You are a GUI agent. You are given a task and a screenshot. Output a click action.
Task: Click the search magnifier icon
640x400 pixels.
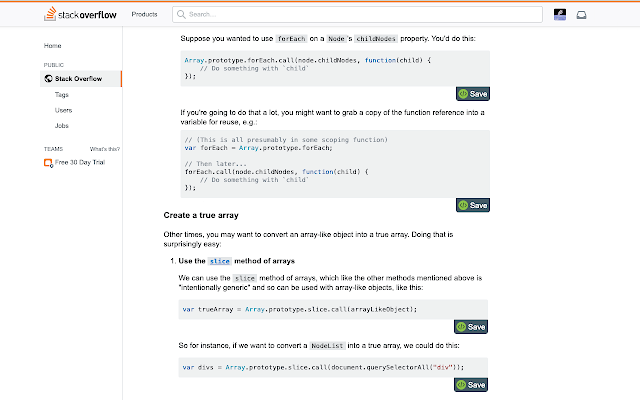181,14
